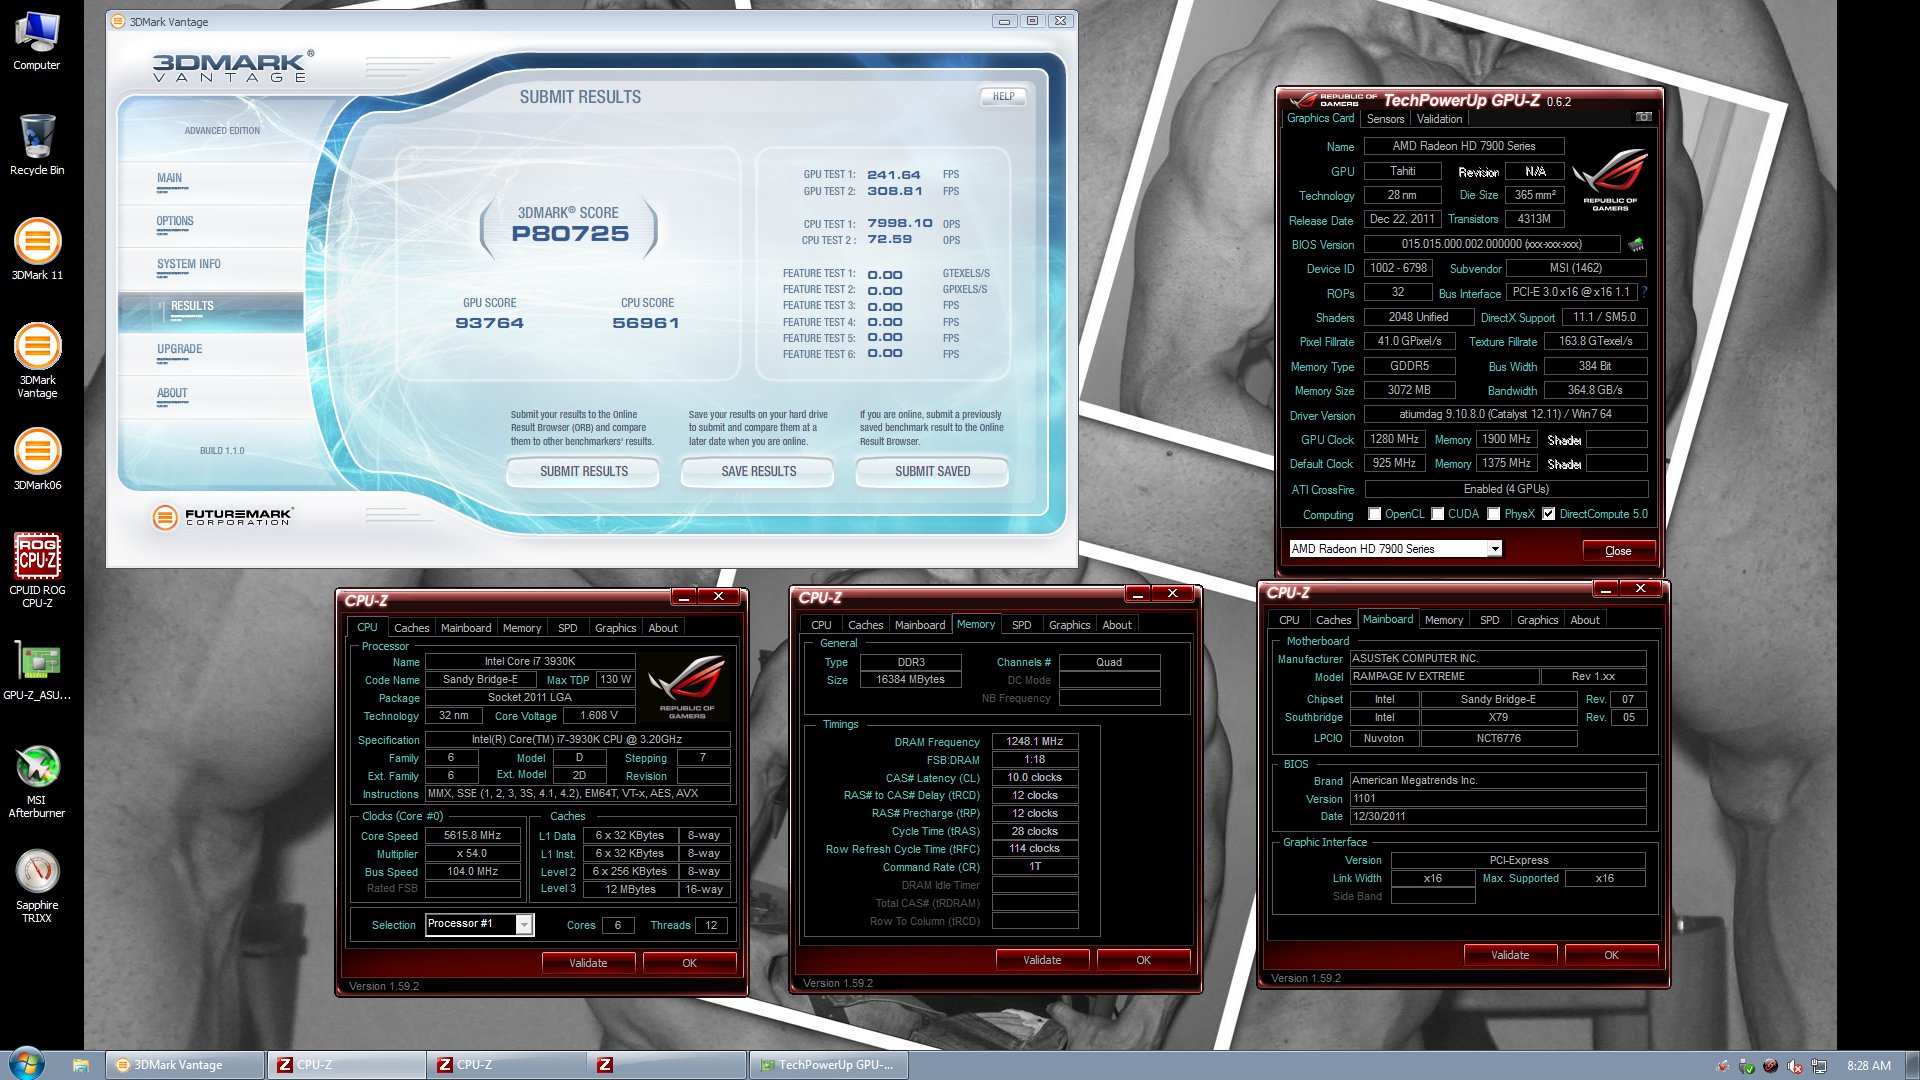Click OK in the middle CPU-Z window
Image resolution: width=1920 pixels, height=1080 pixels.
pyautogui.click(x=1143, y=960)
